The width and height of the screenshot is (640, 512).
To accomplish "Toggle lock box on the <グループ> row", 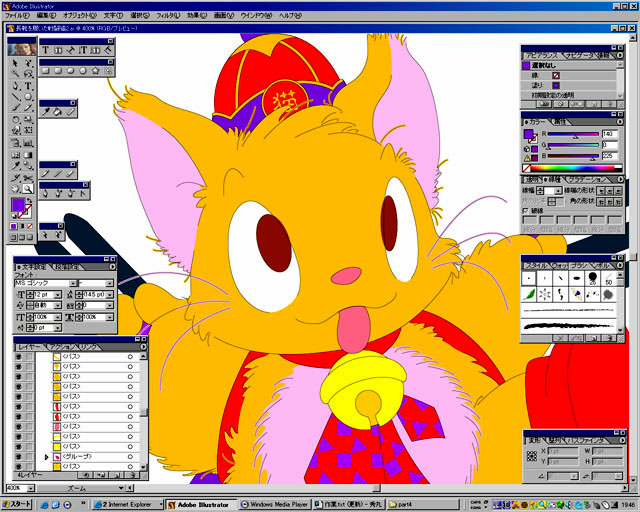I will (x=28, y=457).
